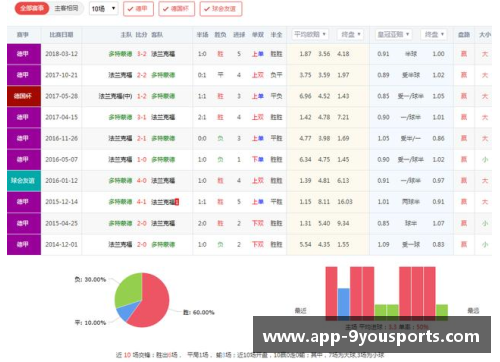Toggle the 球会友谊 filter checkbox
This screenshot has height=362, width=500.
221,9
